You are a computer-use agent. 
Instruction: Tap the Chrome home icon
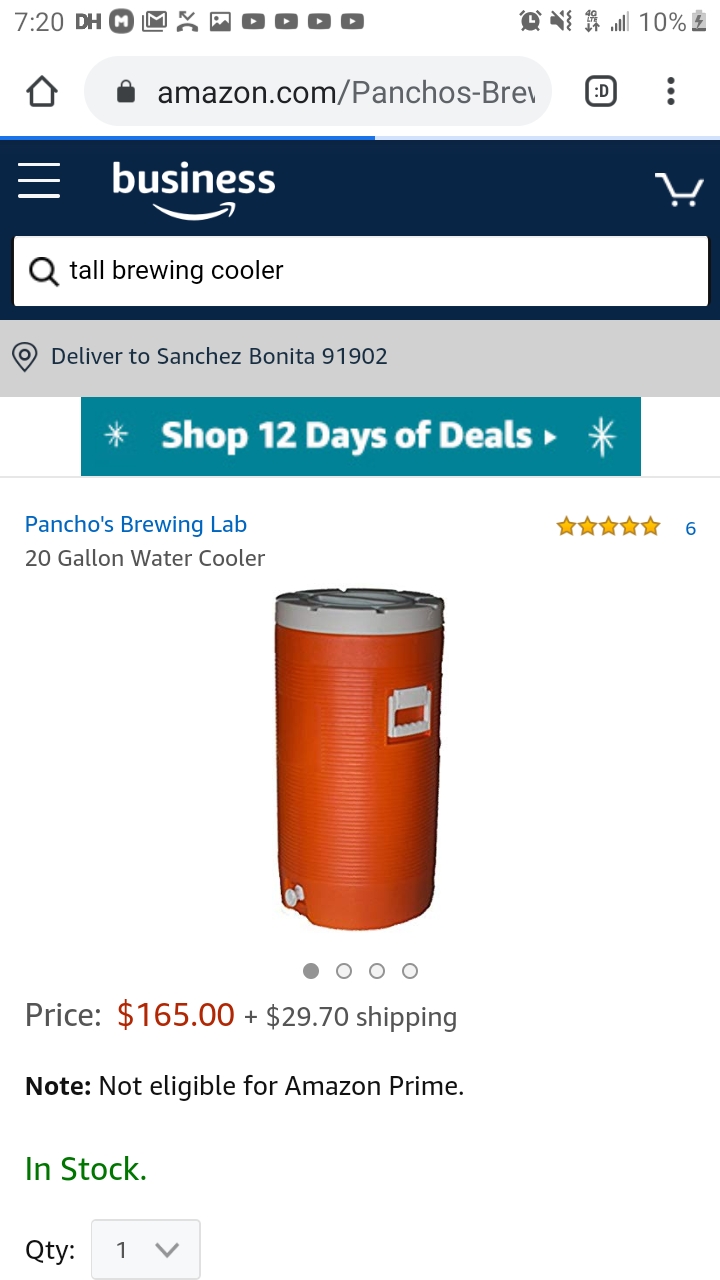(x=41, y=92)
